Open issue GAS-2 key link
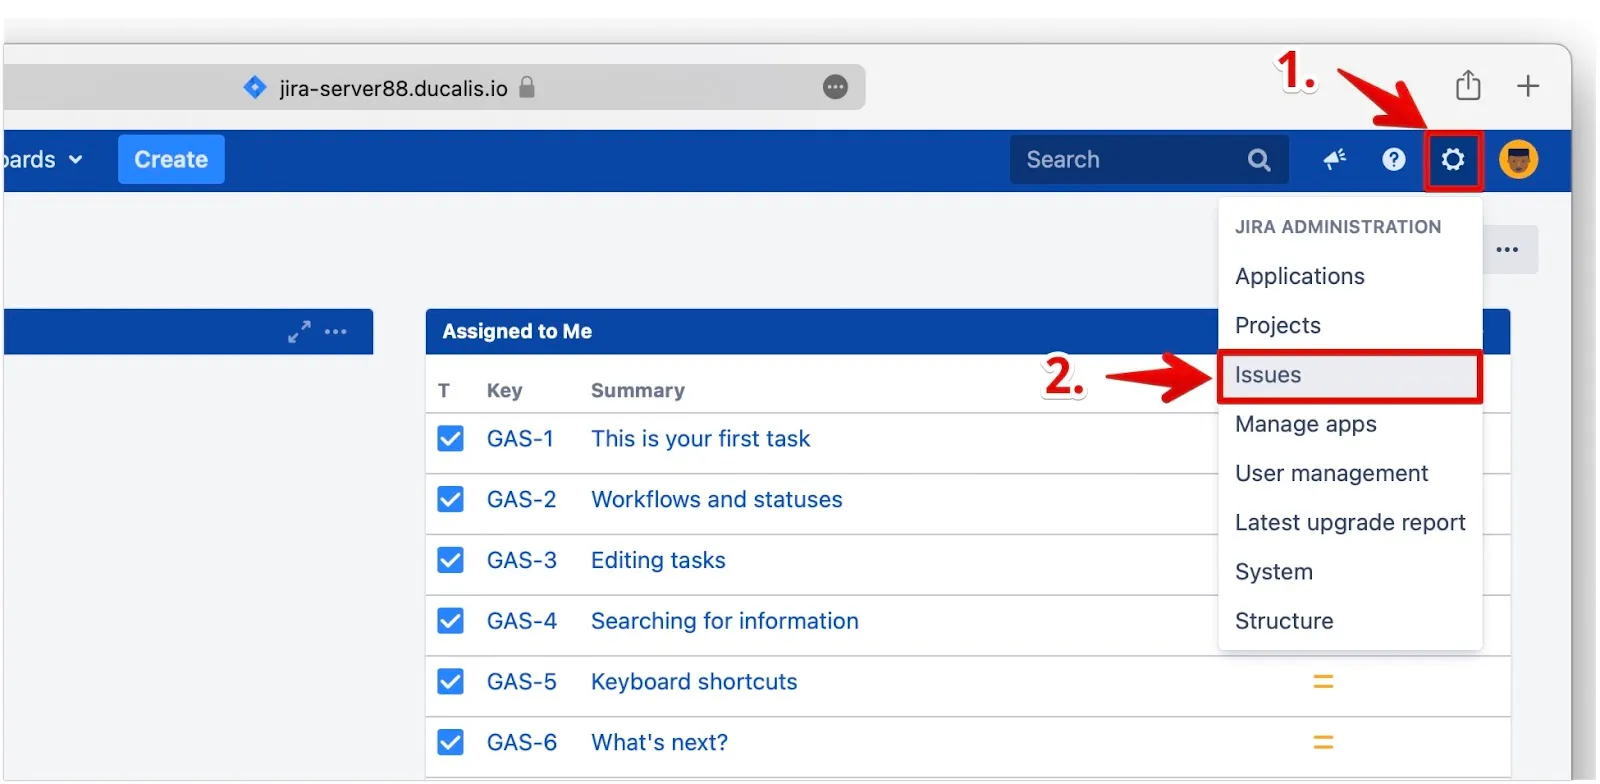This screenshot has height=784, width=1600. tap(521, 499)
